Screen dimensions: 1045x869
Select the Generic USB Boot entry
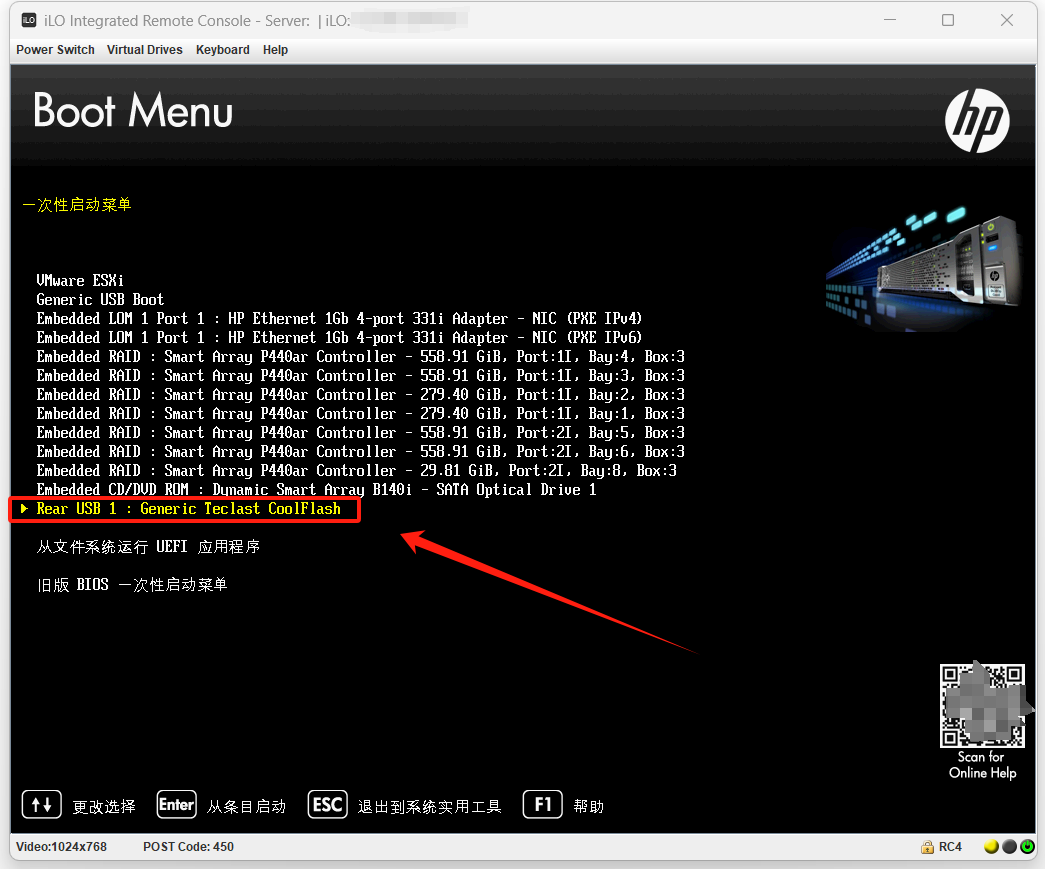coord(100,300)
